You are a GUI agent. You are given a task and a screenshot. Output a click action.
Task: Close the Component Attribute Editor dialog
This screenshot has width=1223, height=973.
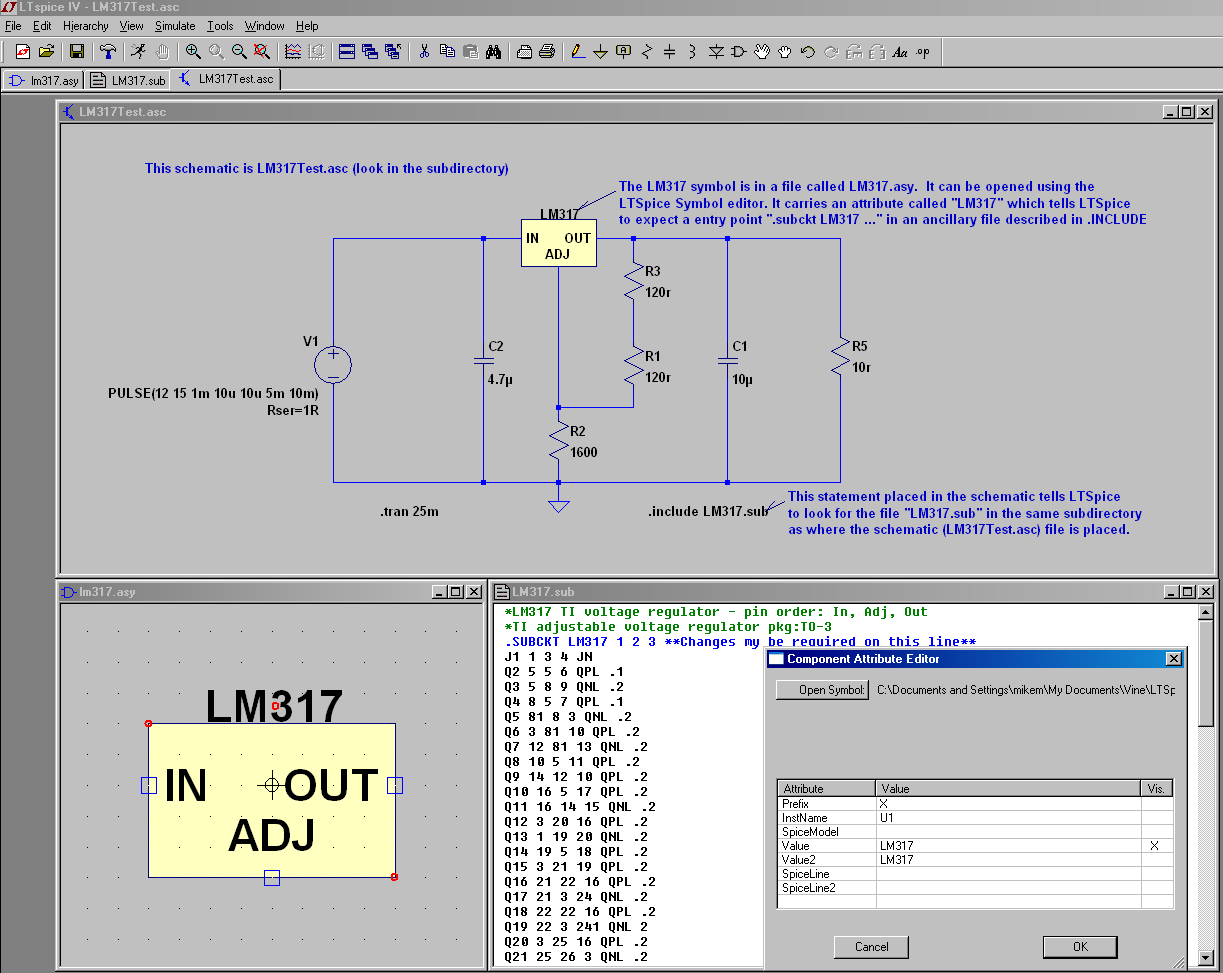pos(1174,659)
